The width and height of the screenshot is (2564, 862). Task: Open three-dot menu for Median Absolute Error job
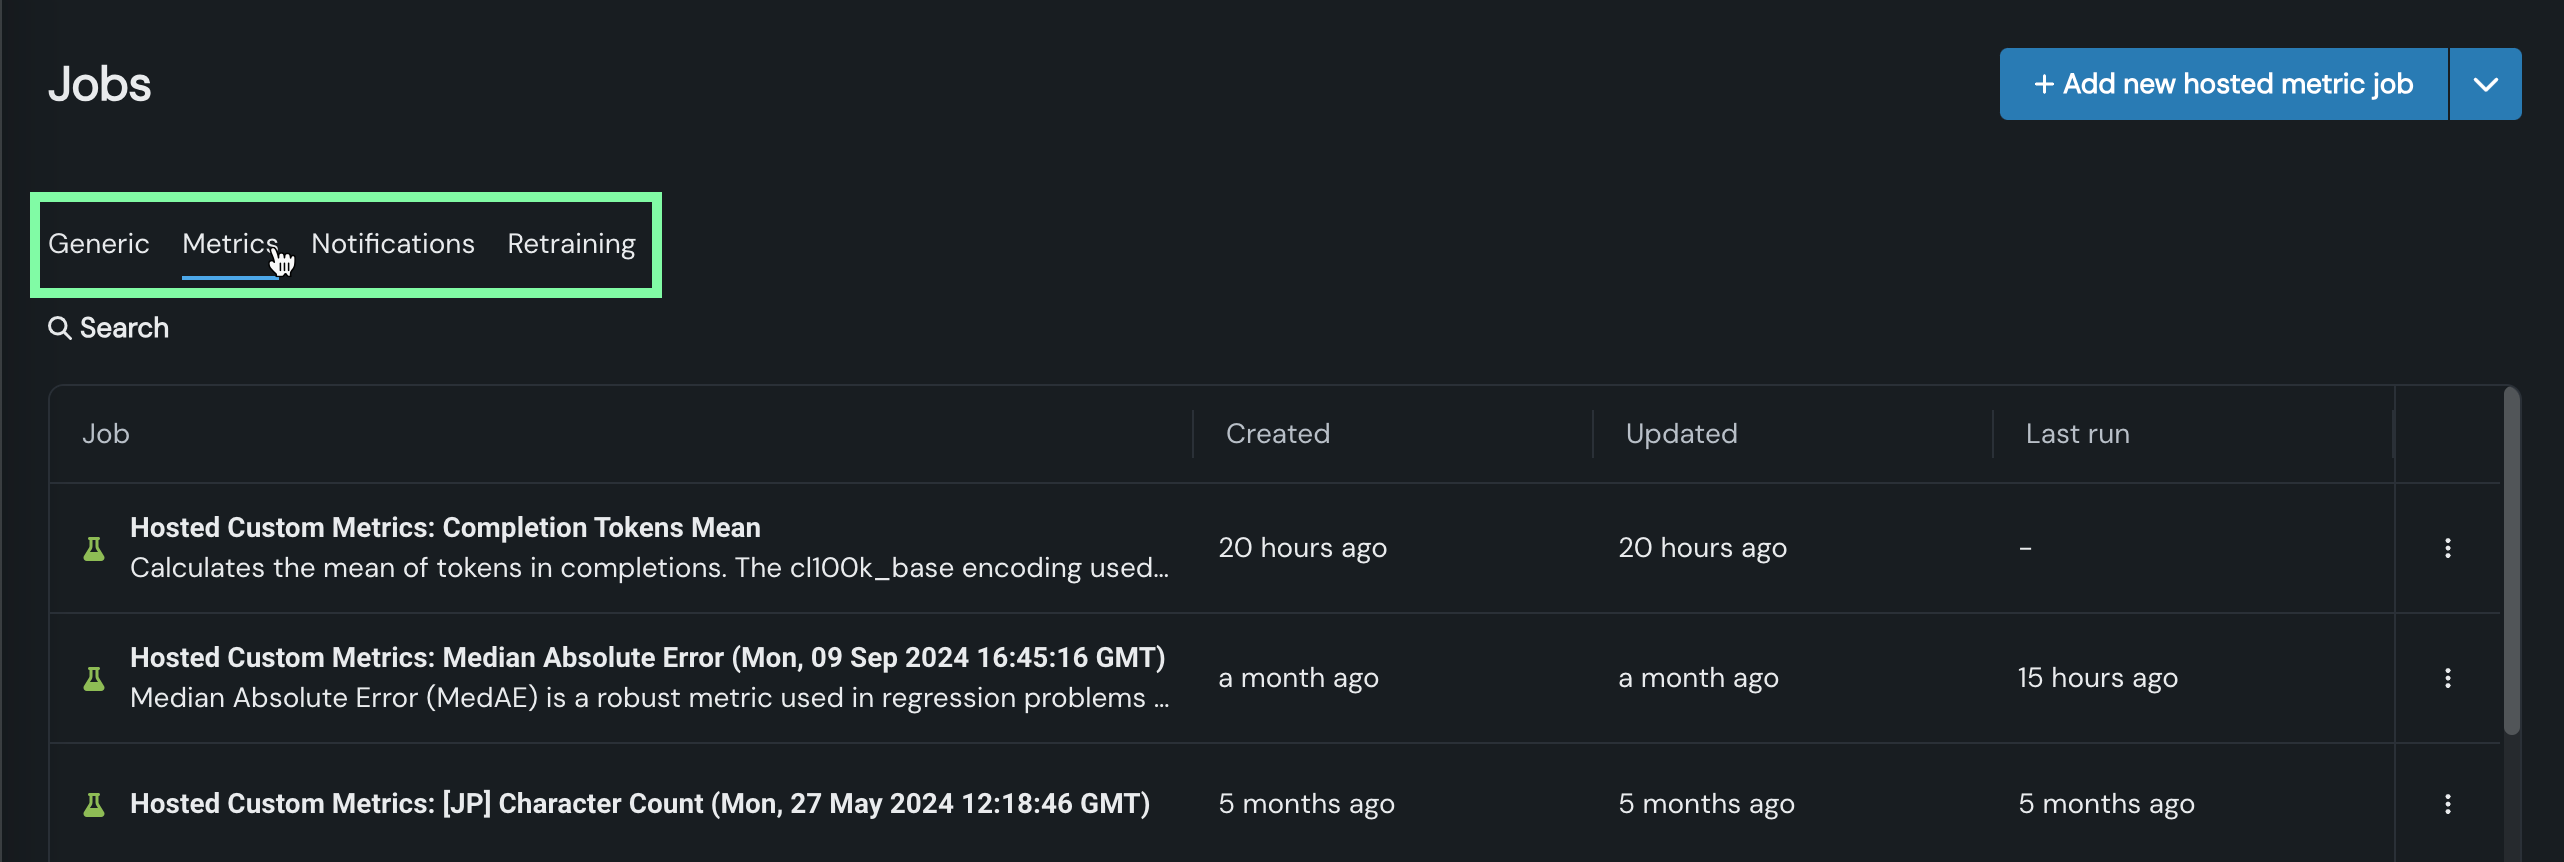point(2447,678)
